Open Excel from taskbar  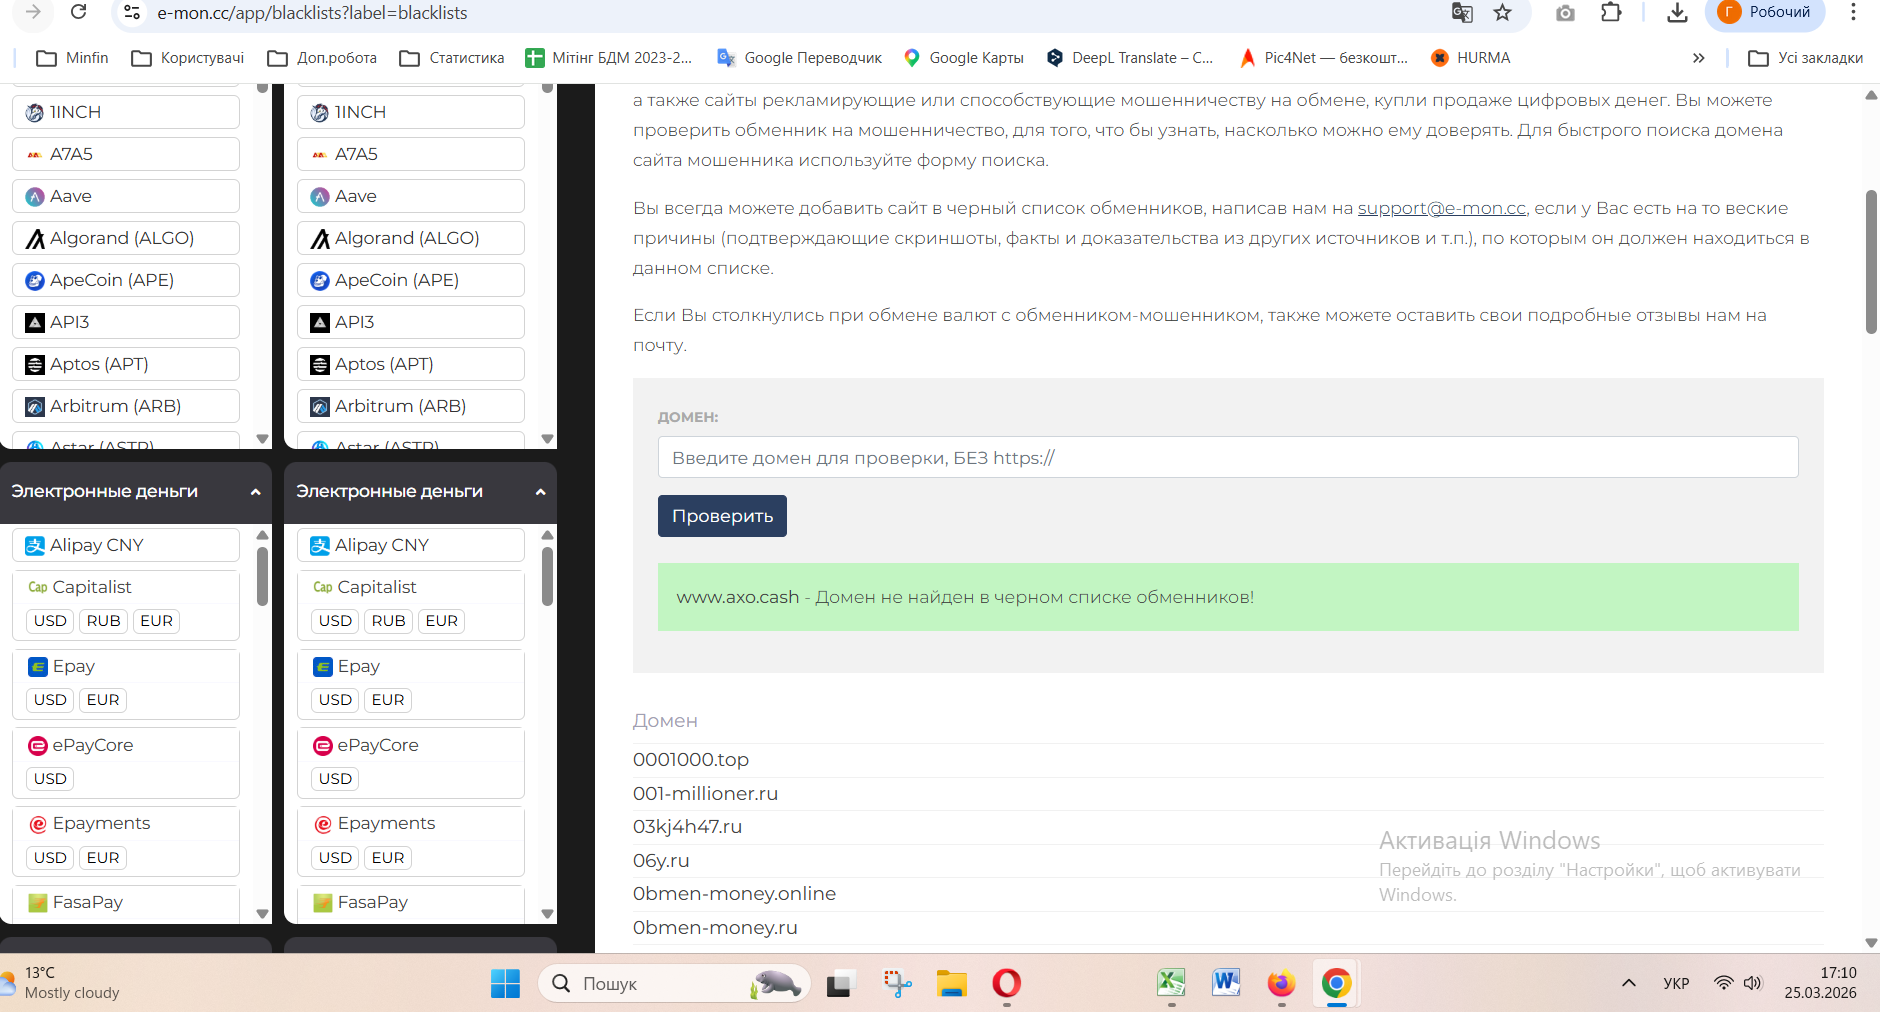tap(1171, 984)
